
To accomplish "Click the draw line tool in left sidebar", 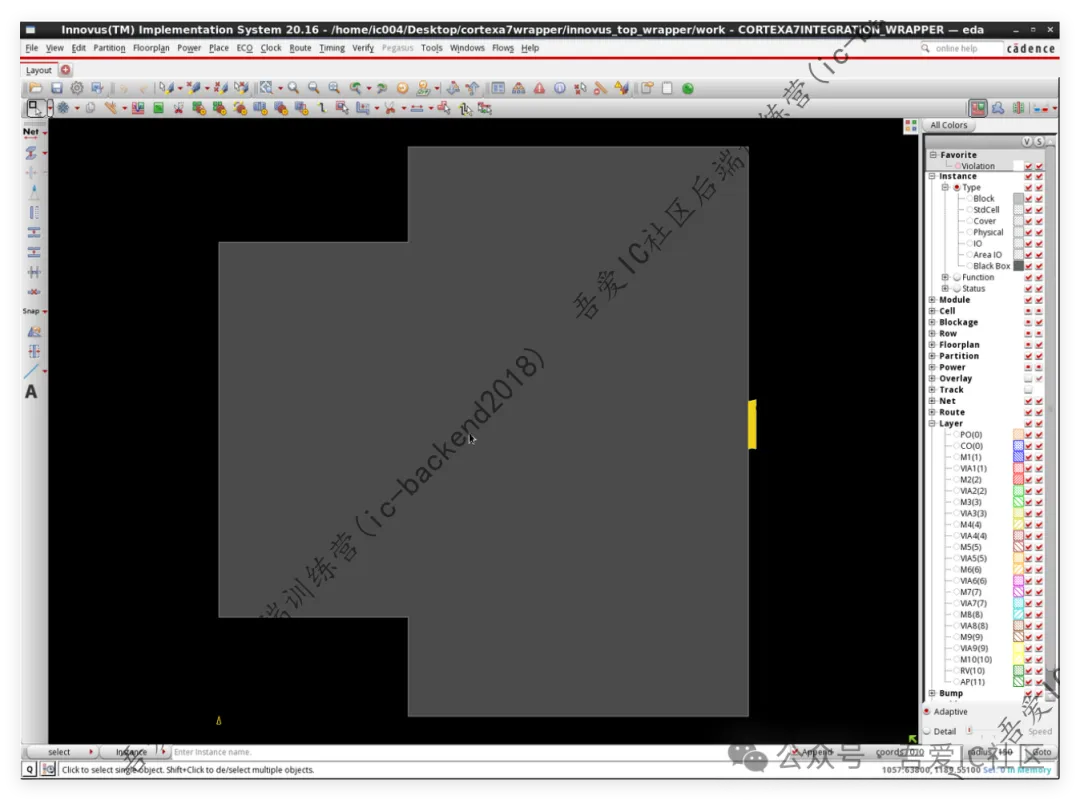I will click(32, 371).
